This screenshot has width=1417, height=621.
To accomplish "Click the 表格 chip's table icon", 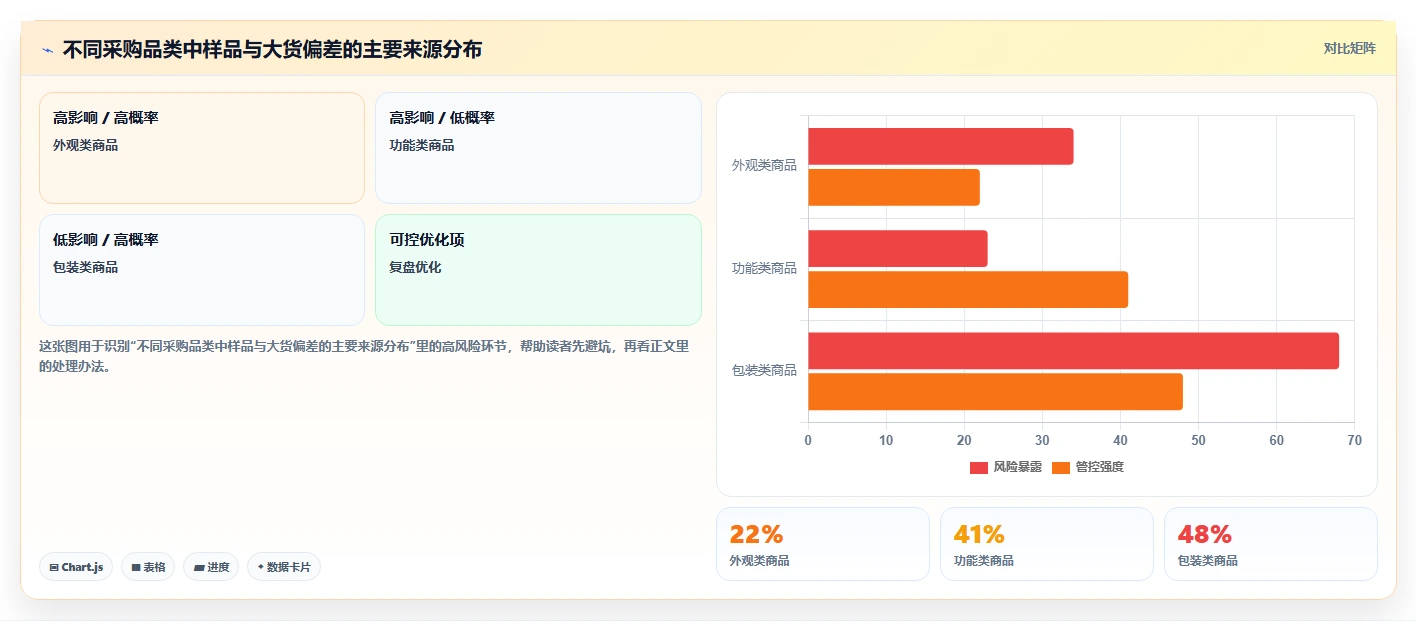I will [136, 567].
